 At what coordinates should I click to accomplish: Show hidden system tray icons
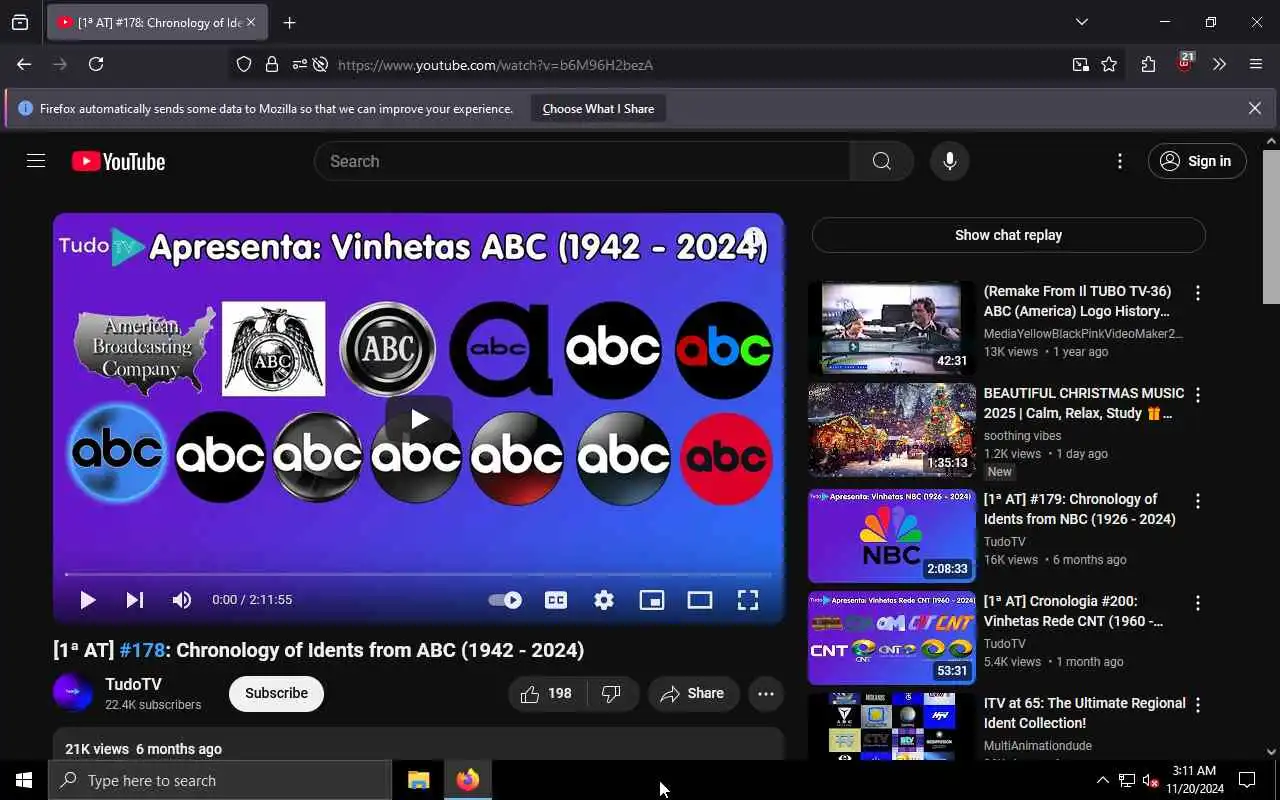(1102, 780)
